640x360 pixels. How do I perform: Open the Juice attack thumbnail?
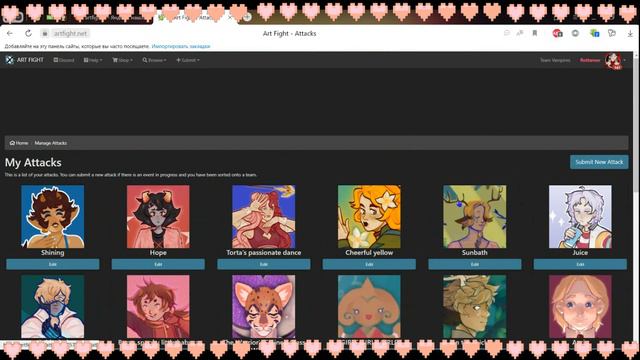click(580, 217)
